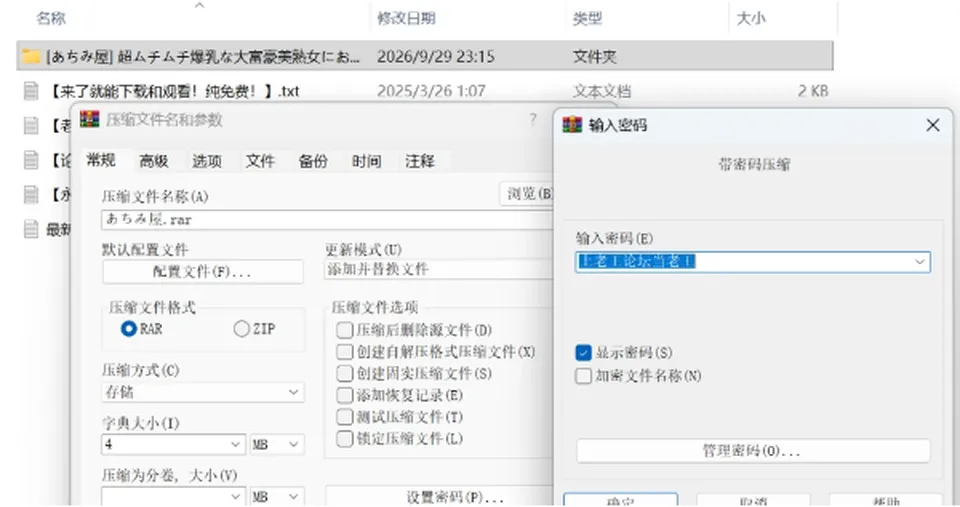
Task: Click the folder icon of the あちみ屋 folder row
Action: point(31,56)
